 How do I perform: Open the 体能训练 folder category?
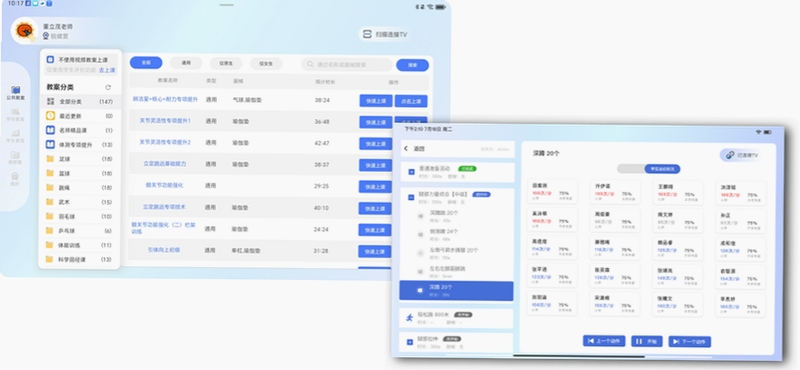pyautogui.click(x=80, y=245)
